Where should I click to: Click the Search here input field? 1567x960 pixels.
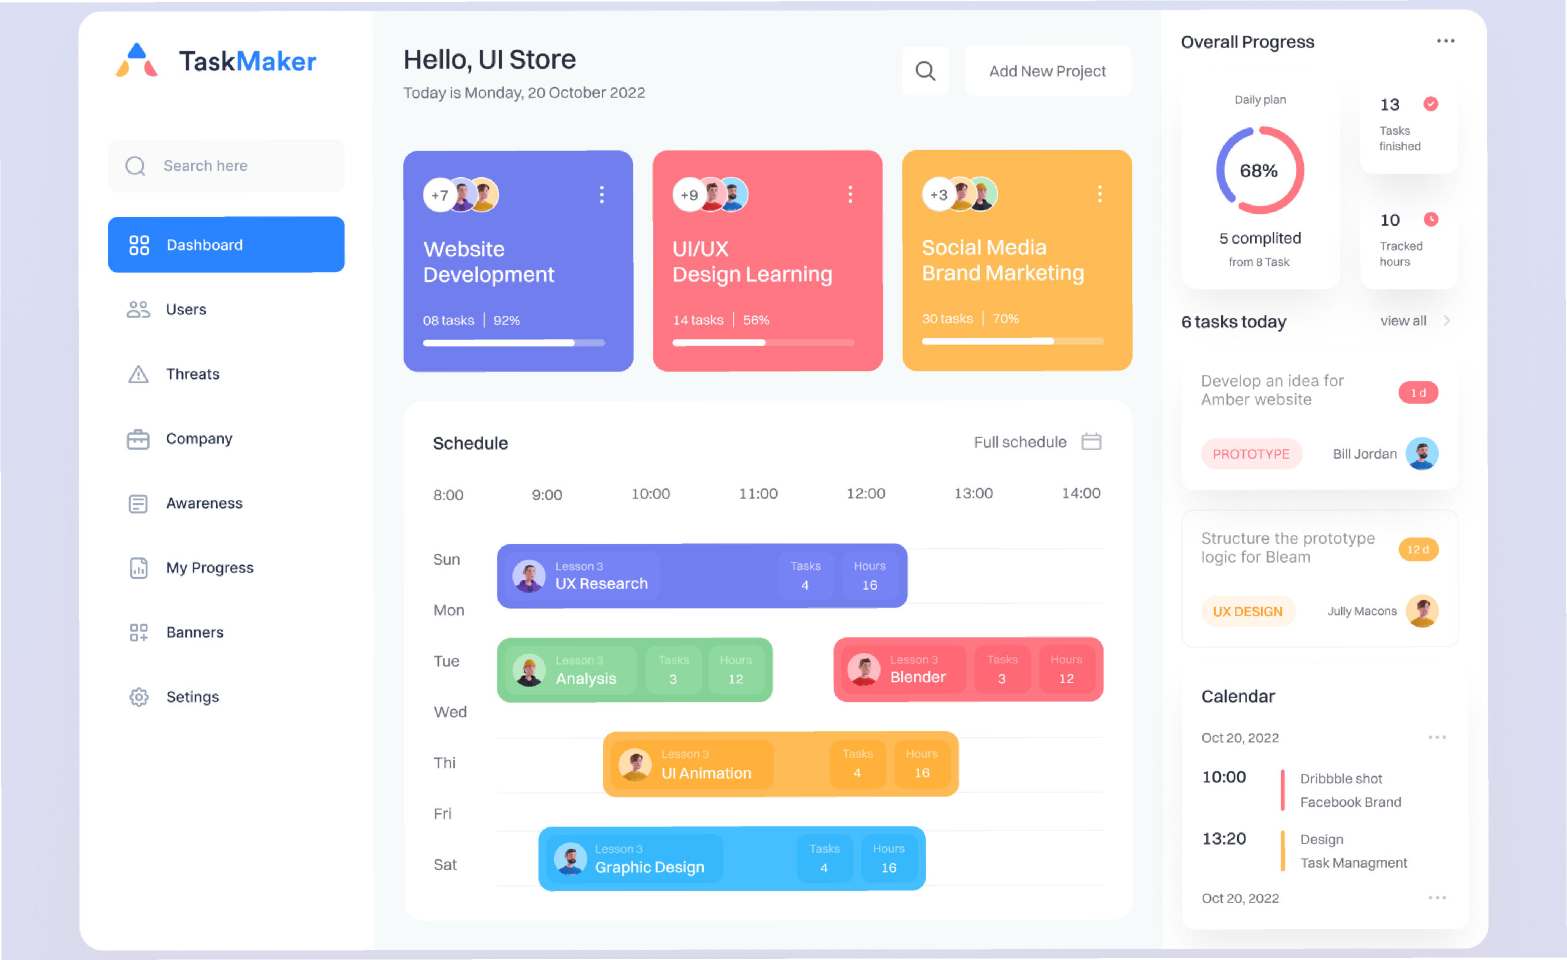point(226,166)
